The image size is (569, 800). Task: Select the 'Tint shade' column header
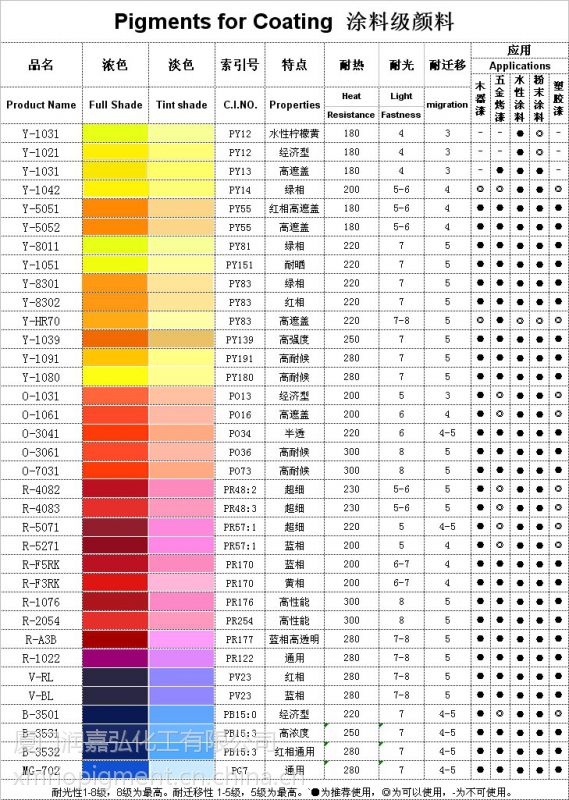click(x=181, y=105)
